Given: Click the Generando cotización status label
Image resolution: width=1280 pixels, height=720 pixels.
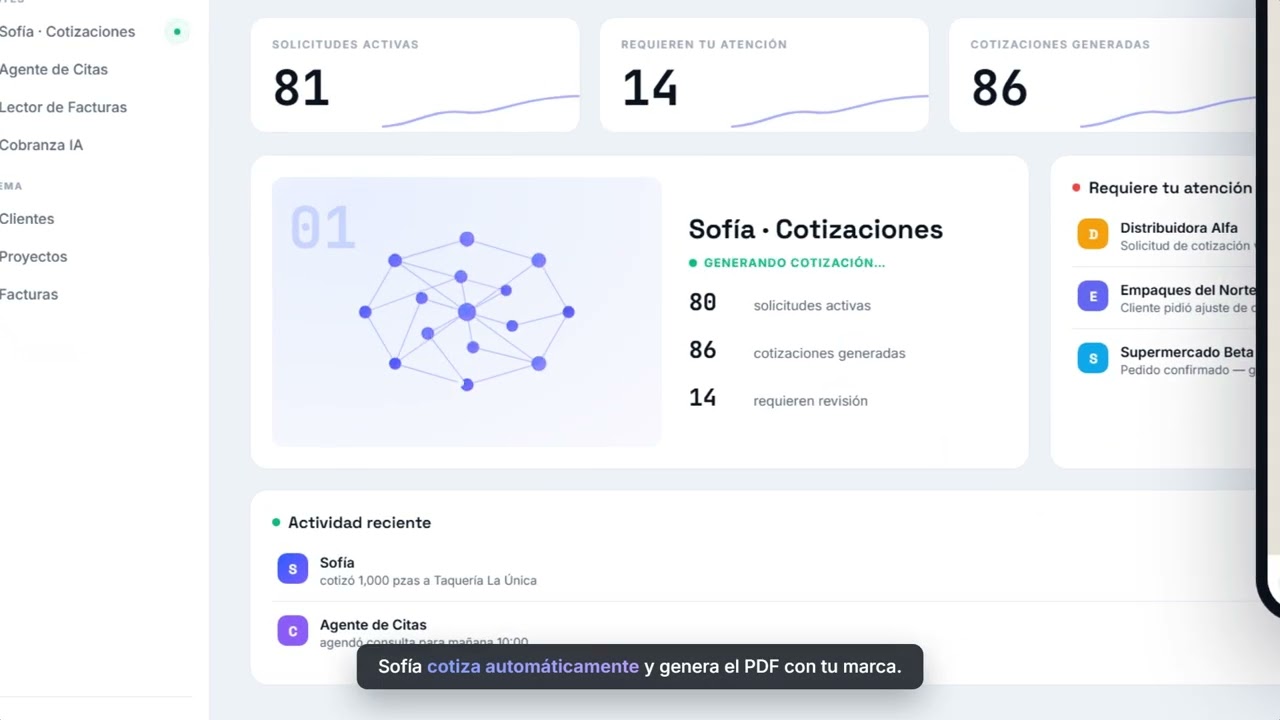Looking at the screenshot, I should pyautogui.click(x=787, y=263).
